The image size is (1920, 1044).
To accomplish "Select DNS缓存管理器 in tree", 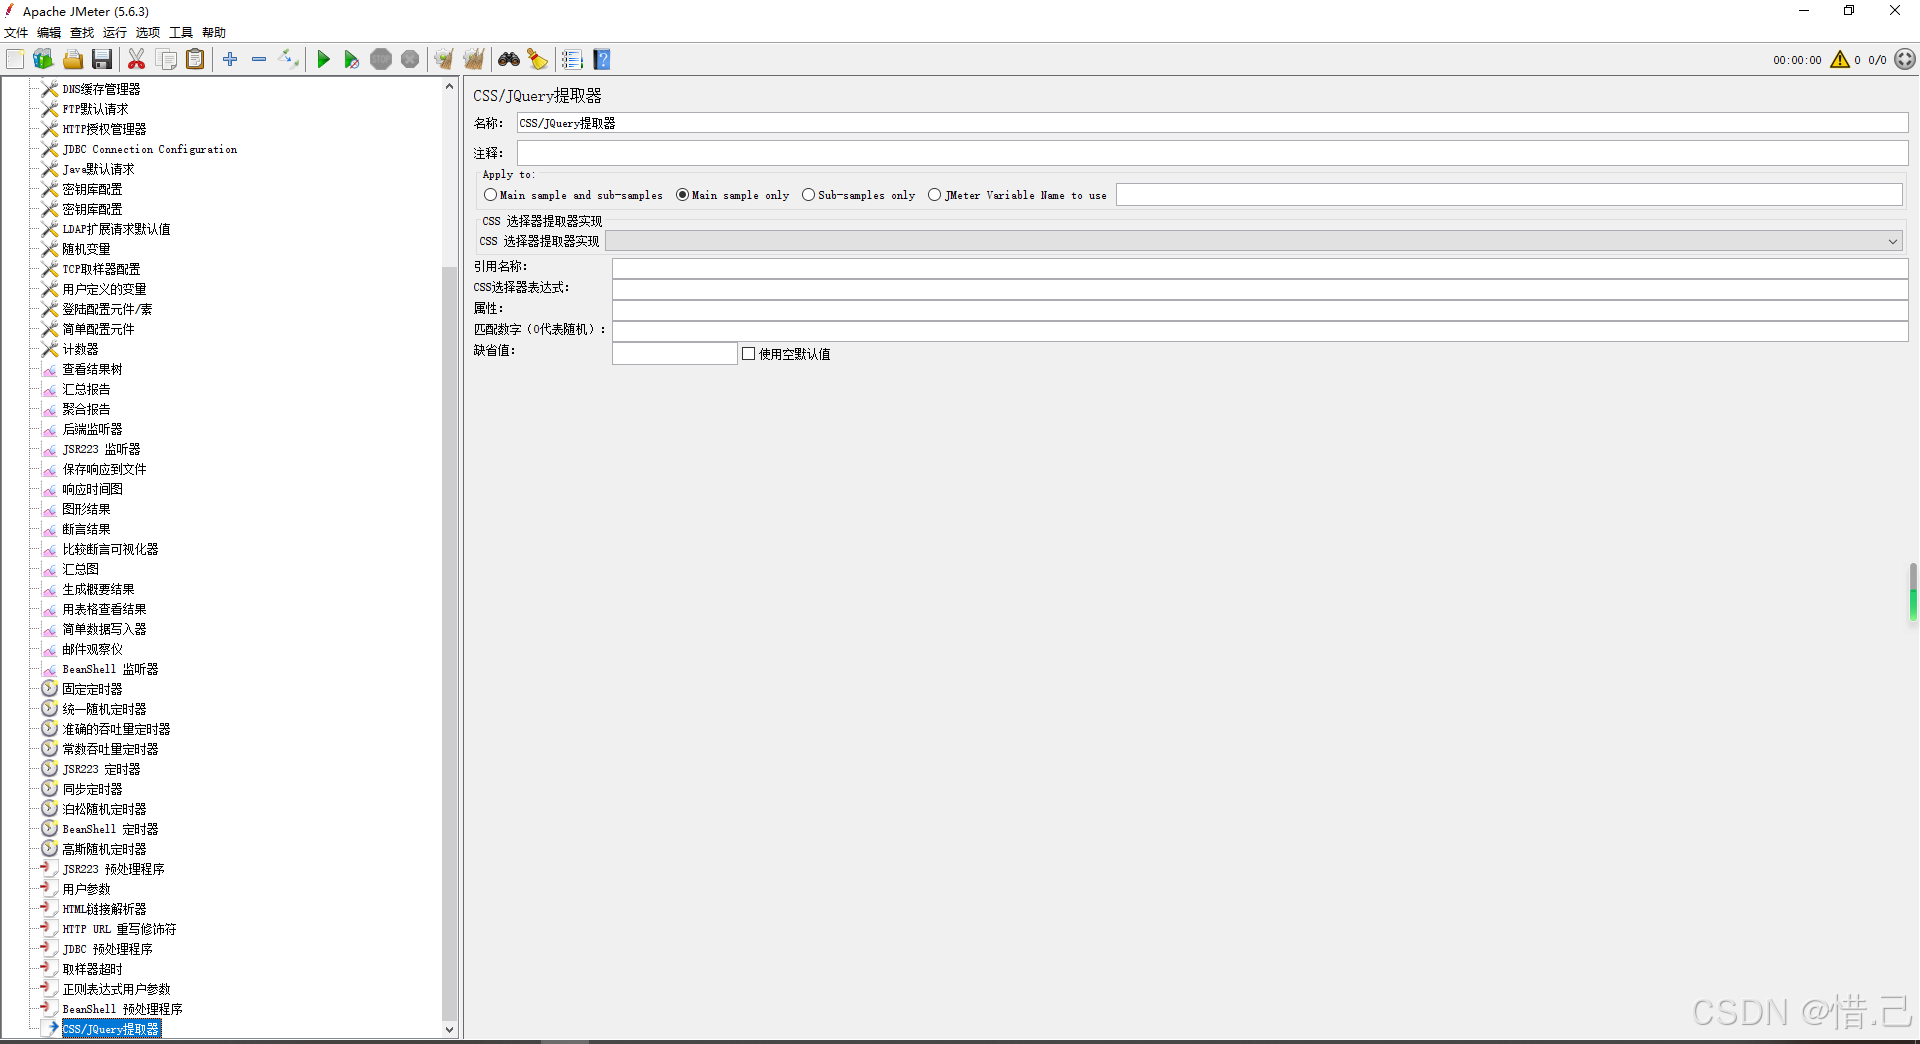I will point(101,89).
